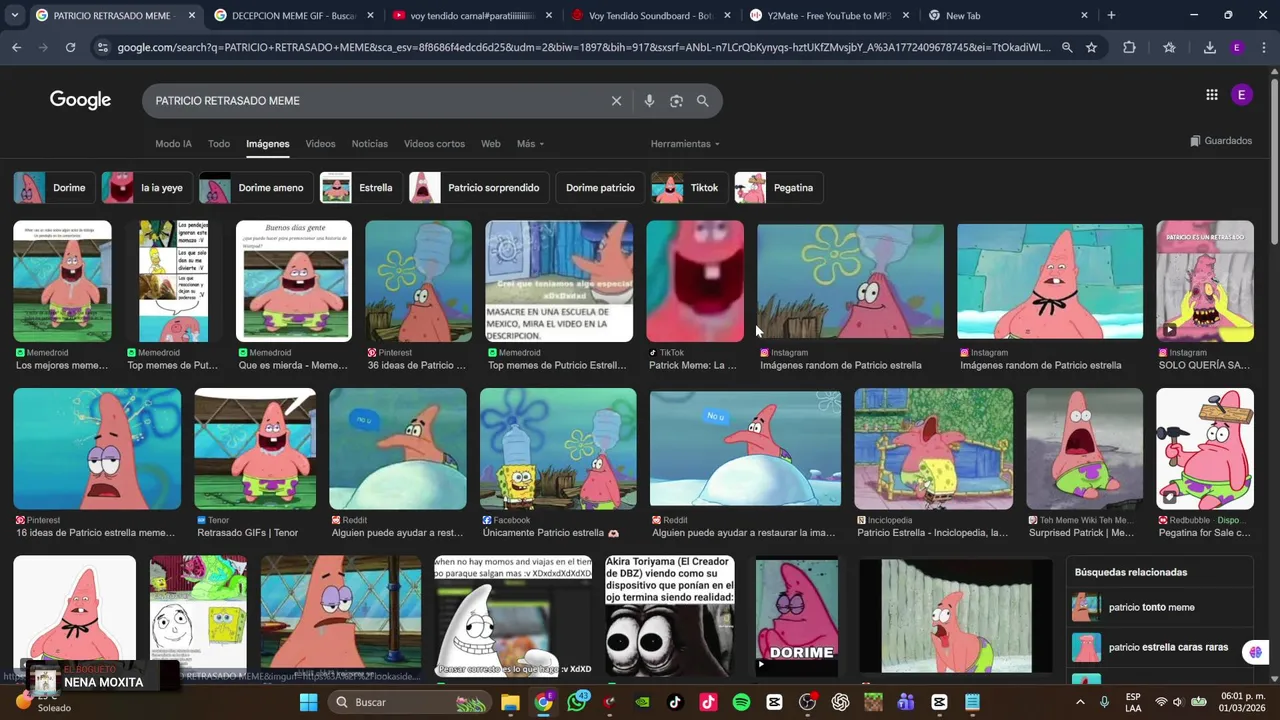
Task: Open a new browser tab
Action: (x=1111, y=15)
